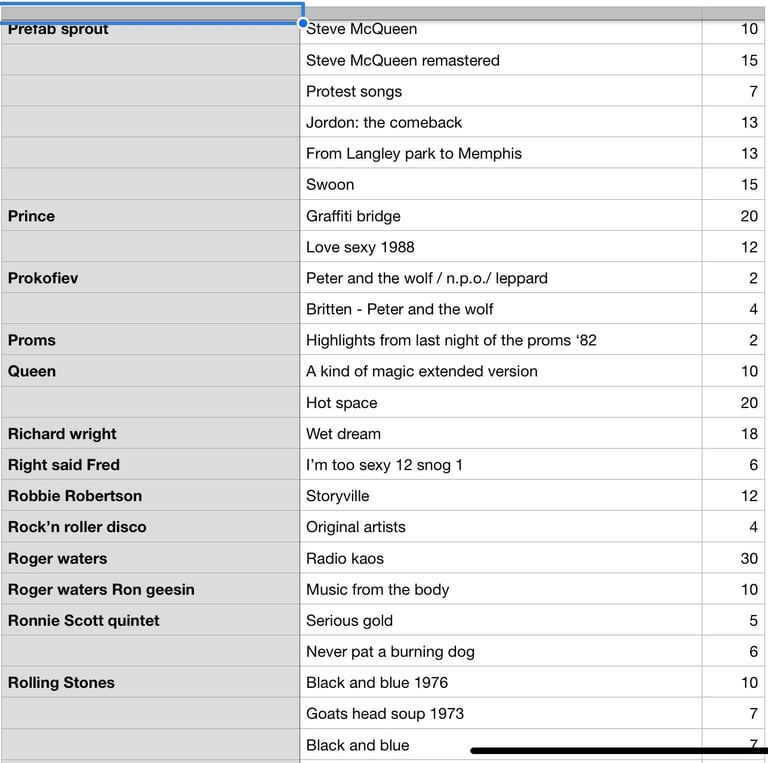The image size is (768, 763).
Task: Select the Prokofiev artist cell
Action: tap(150, 278)
